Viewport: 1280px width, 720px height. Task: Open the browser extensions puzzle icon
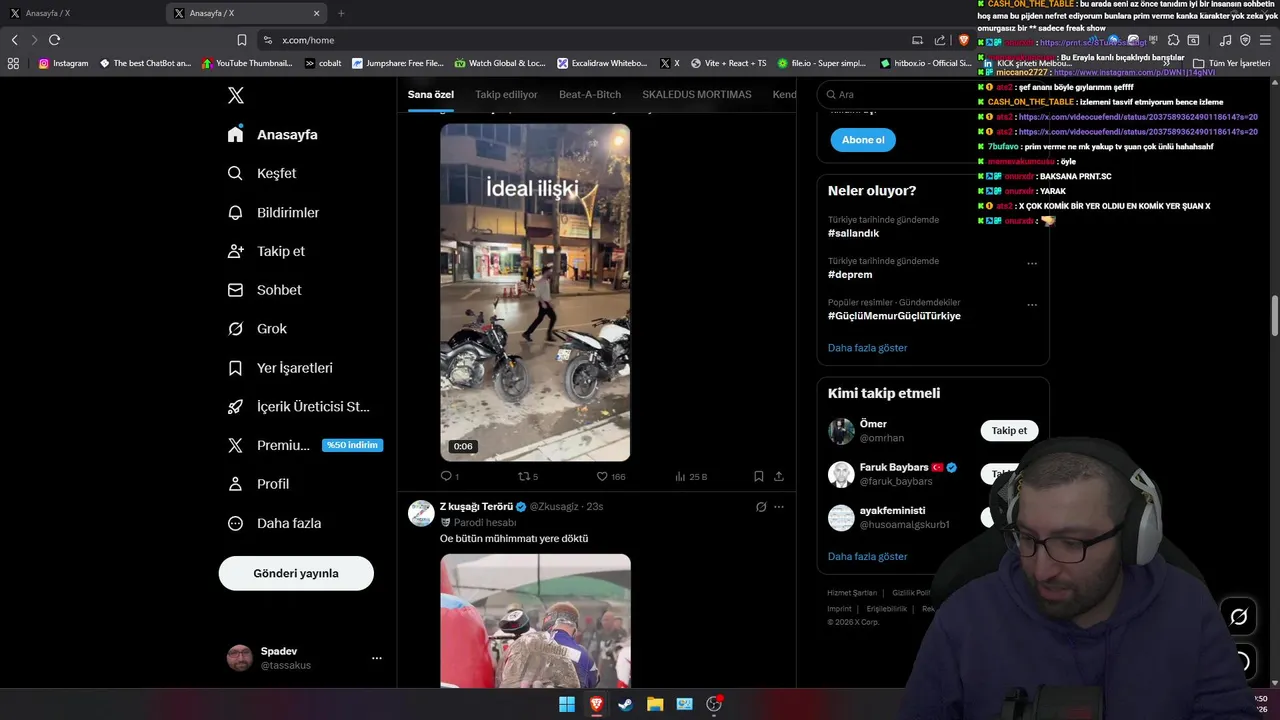coord(1174,40)
